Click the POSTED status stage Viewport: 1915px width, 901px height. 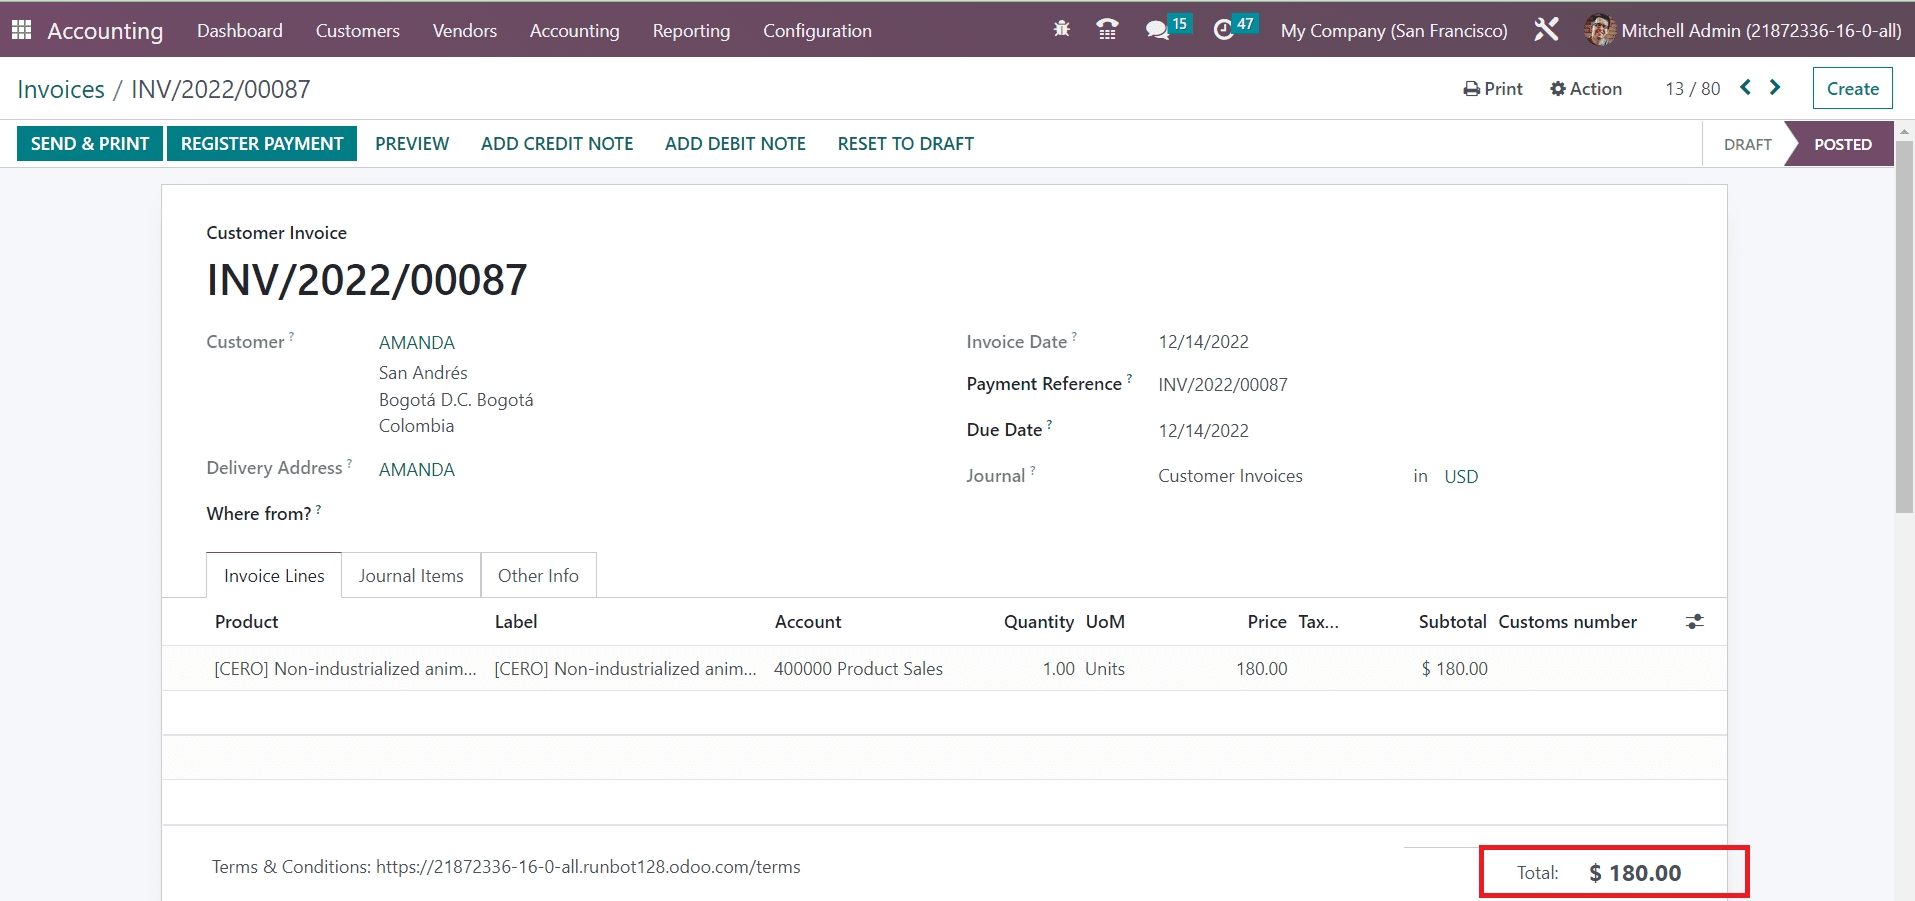coord(1842,144)
